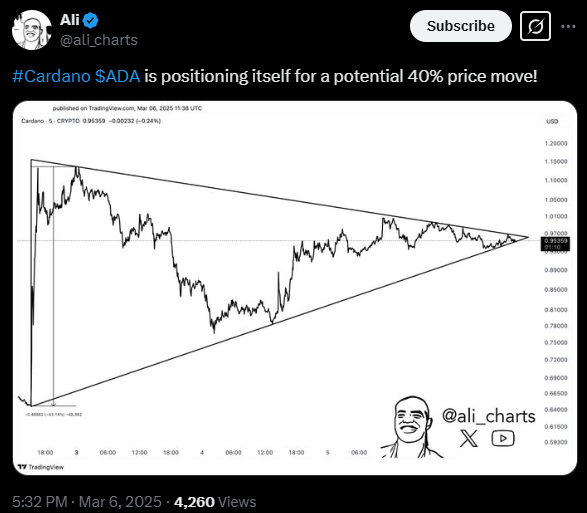Click the YouTube play icon in watermark
Screen dimensions: 587x513
(x=503, y=438)
